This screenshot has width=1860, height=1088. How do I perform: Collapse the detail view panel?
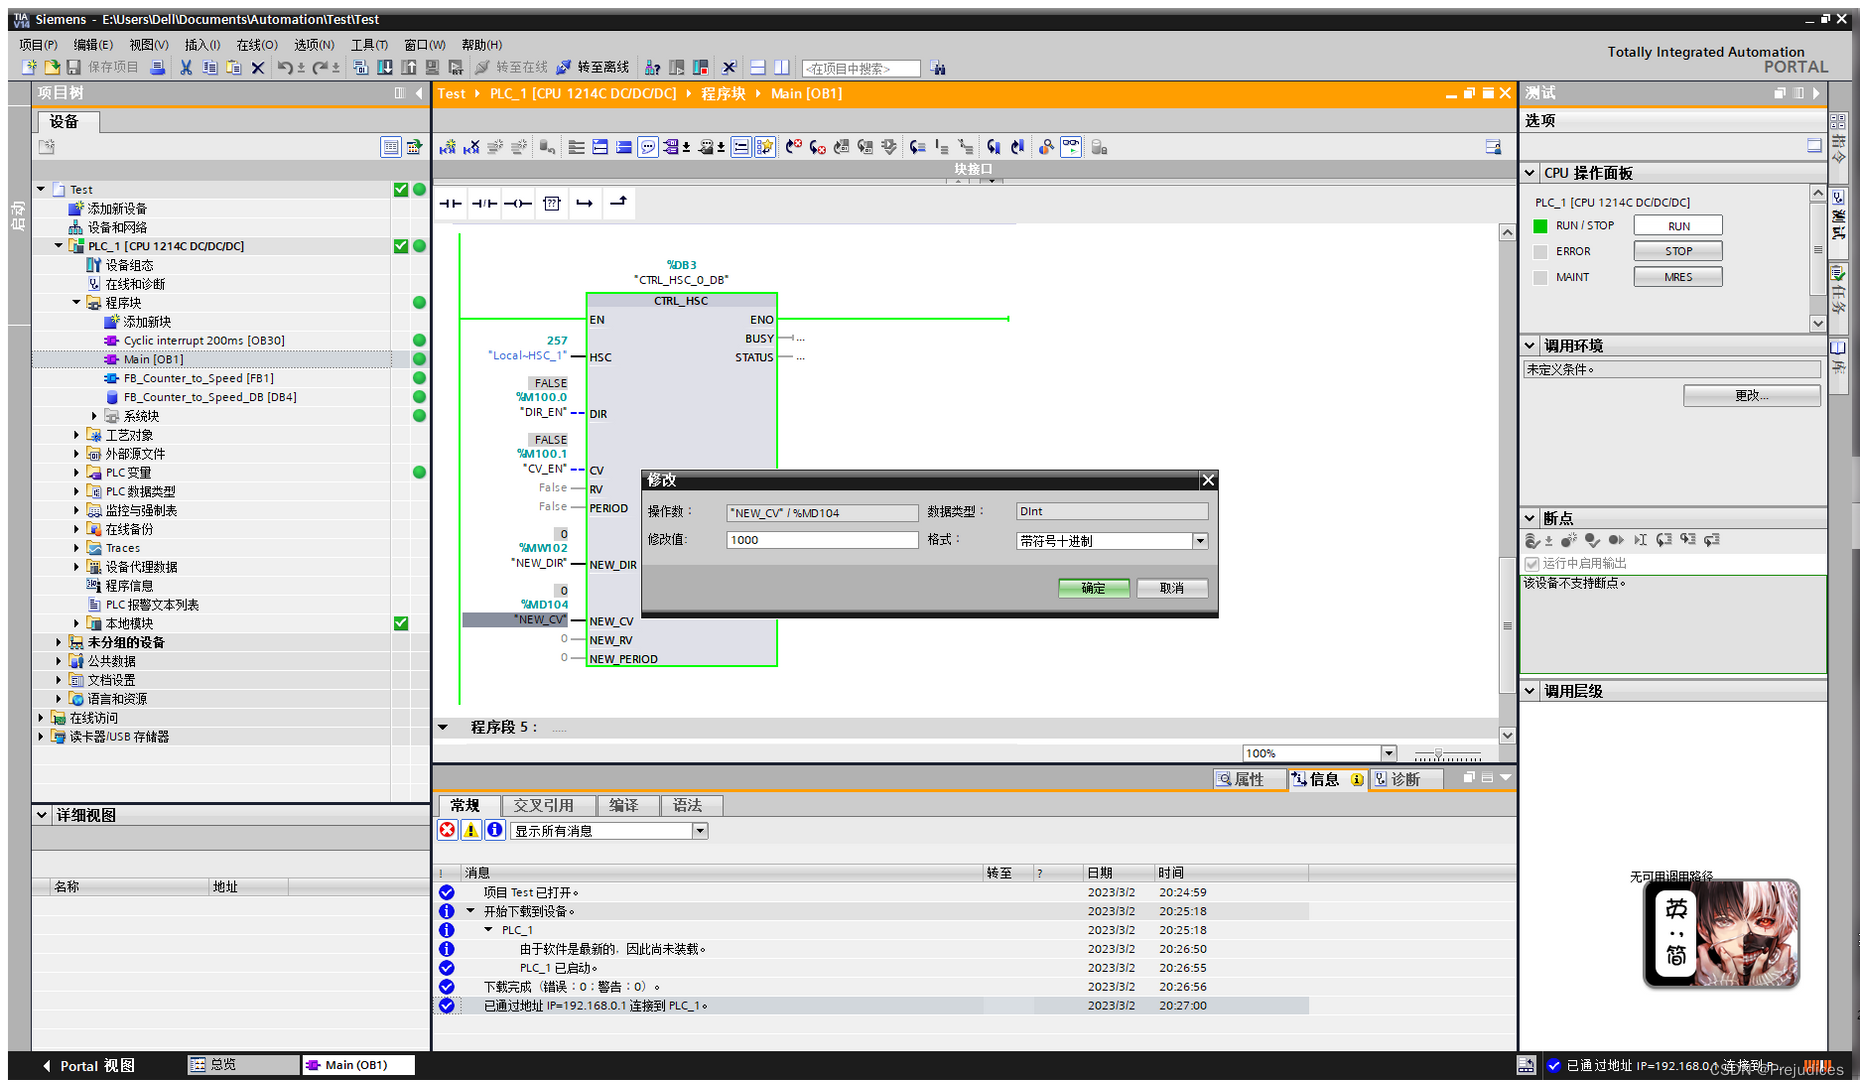pyautogui.click(x=42, y=816)
